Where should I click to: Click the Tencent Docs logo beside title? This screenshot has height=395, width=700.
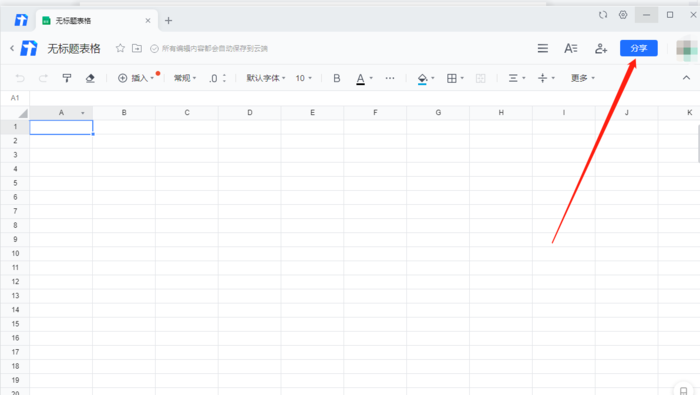(29, 48)
